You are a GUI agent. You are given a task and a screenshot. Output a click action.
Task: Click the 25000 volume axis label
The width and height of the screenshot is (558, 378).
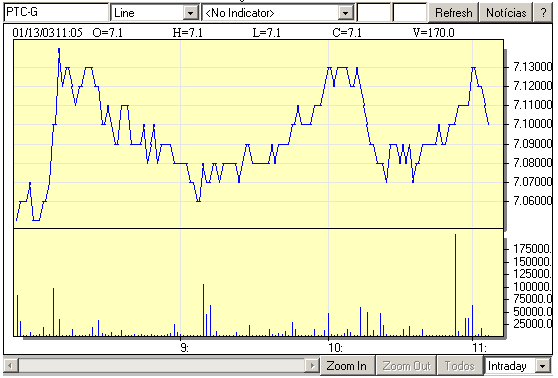click(532, 324)
